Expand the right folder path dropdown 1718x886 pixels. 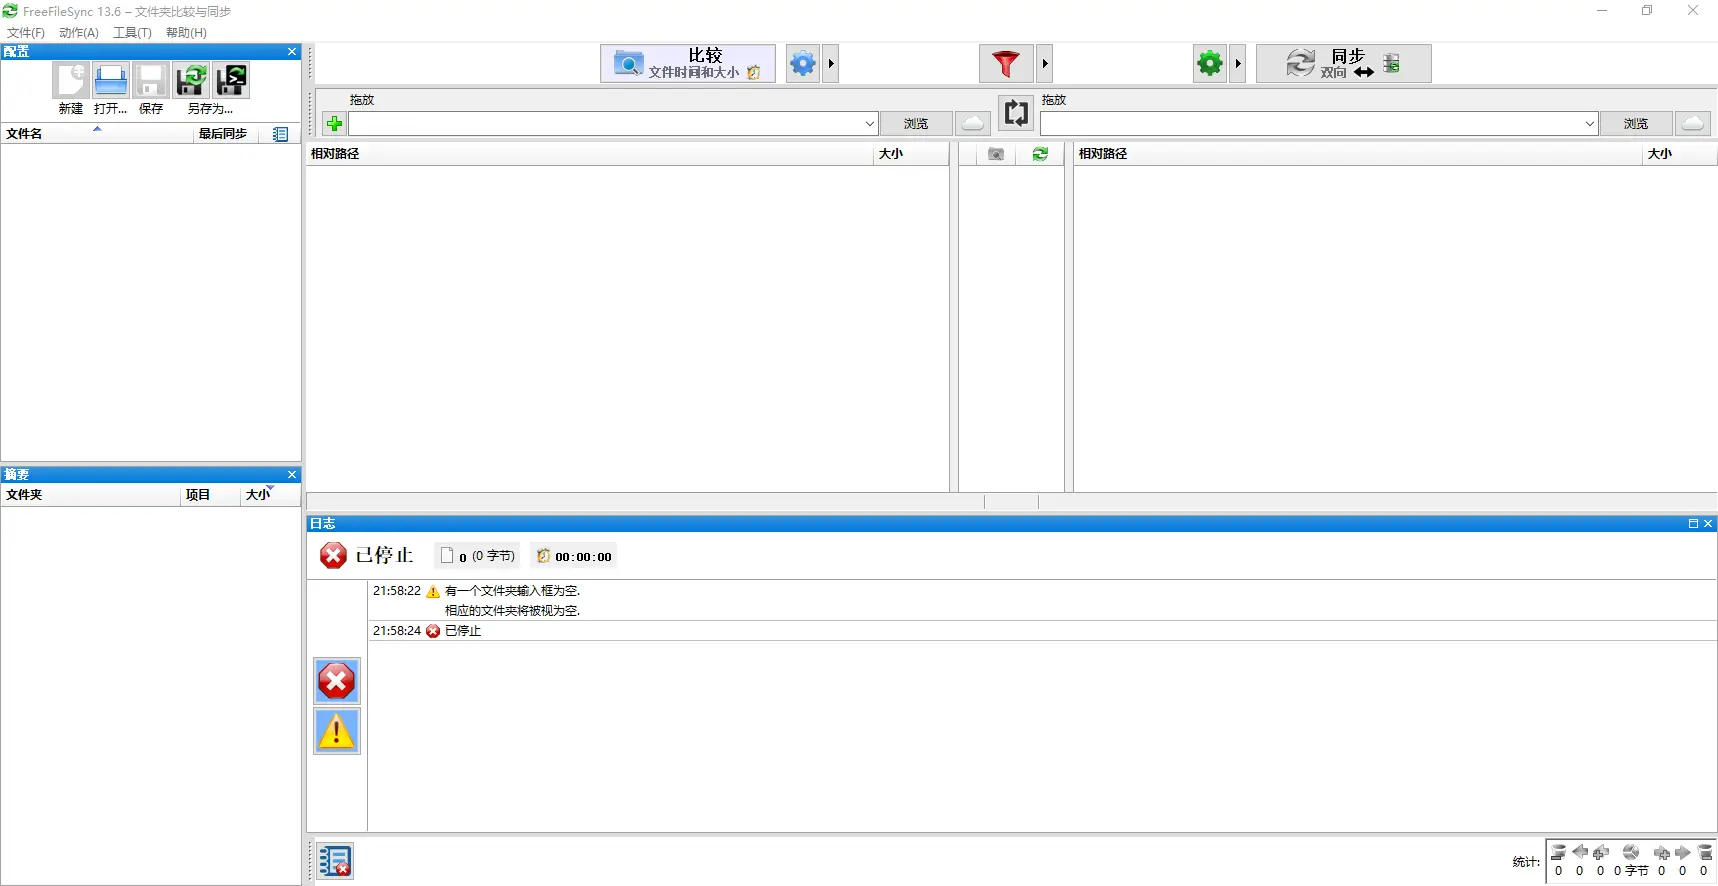coord(1589,124)
